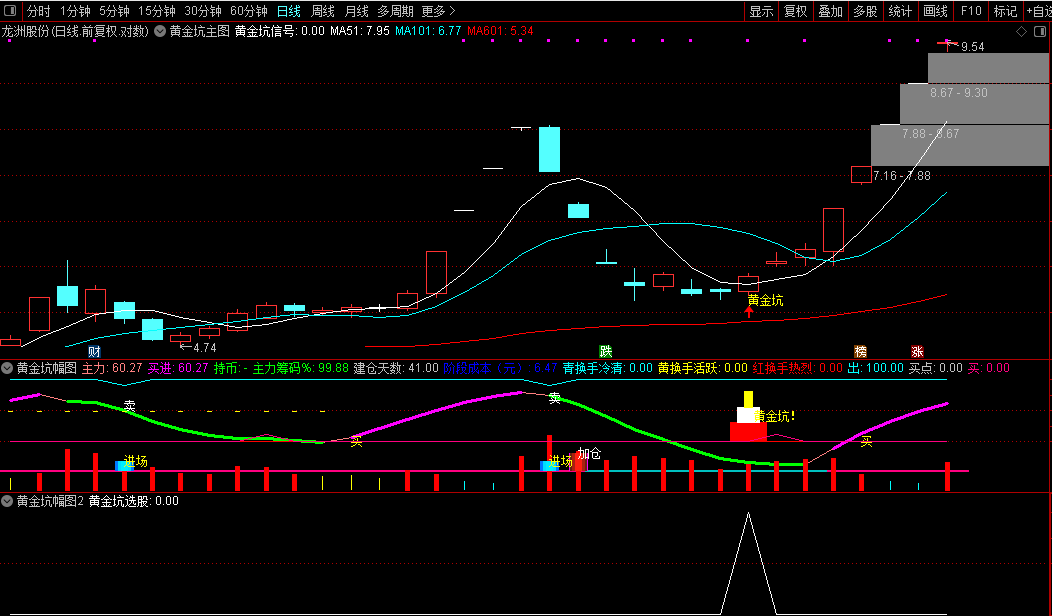
Task: Switch to 分时 view
Action: (x=38, y=11)
